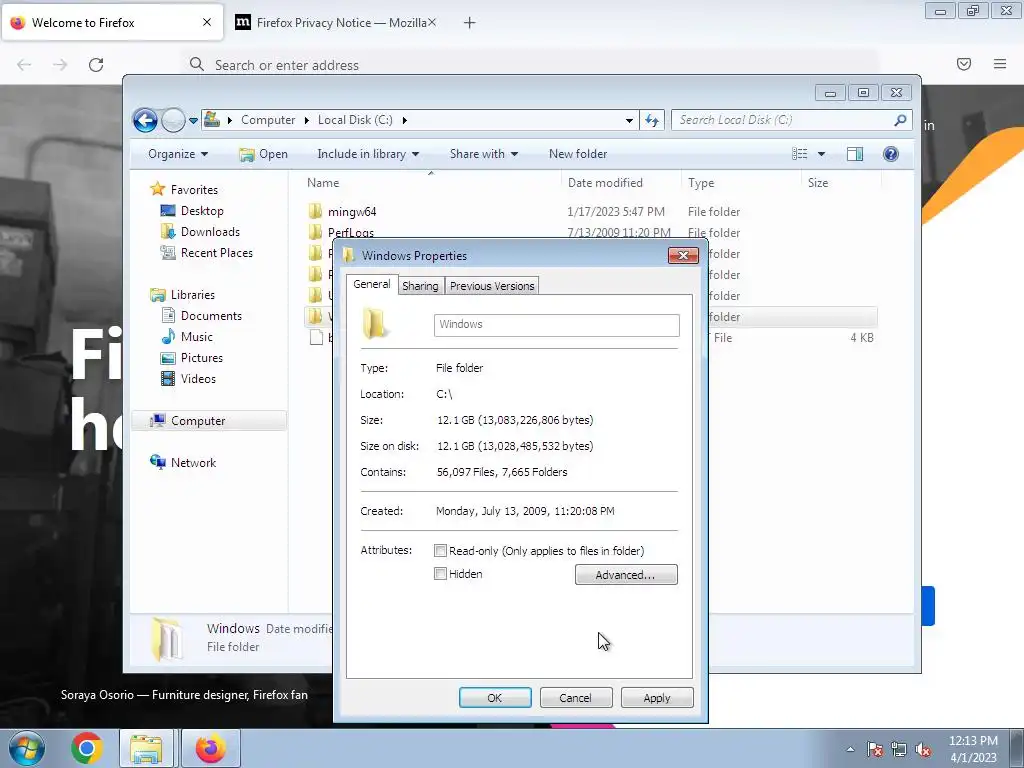1024x768 pixels.
Task: Click OK in the Windows Properties dialog
Action: [495, 697]
